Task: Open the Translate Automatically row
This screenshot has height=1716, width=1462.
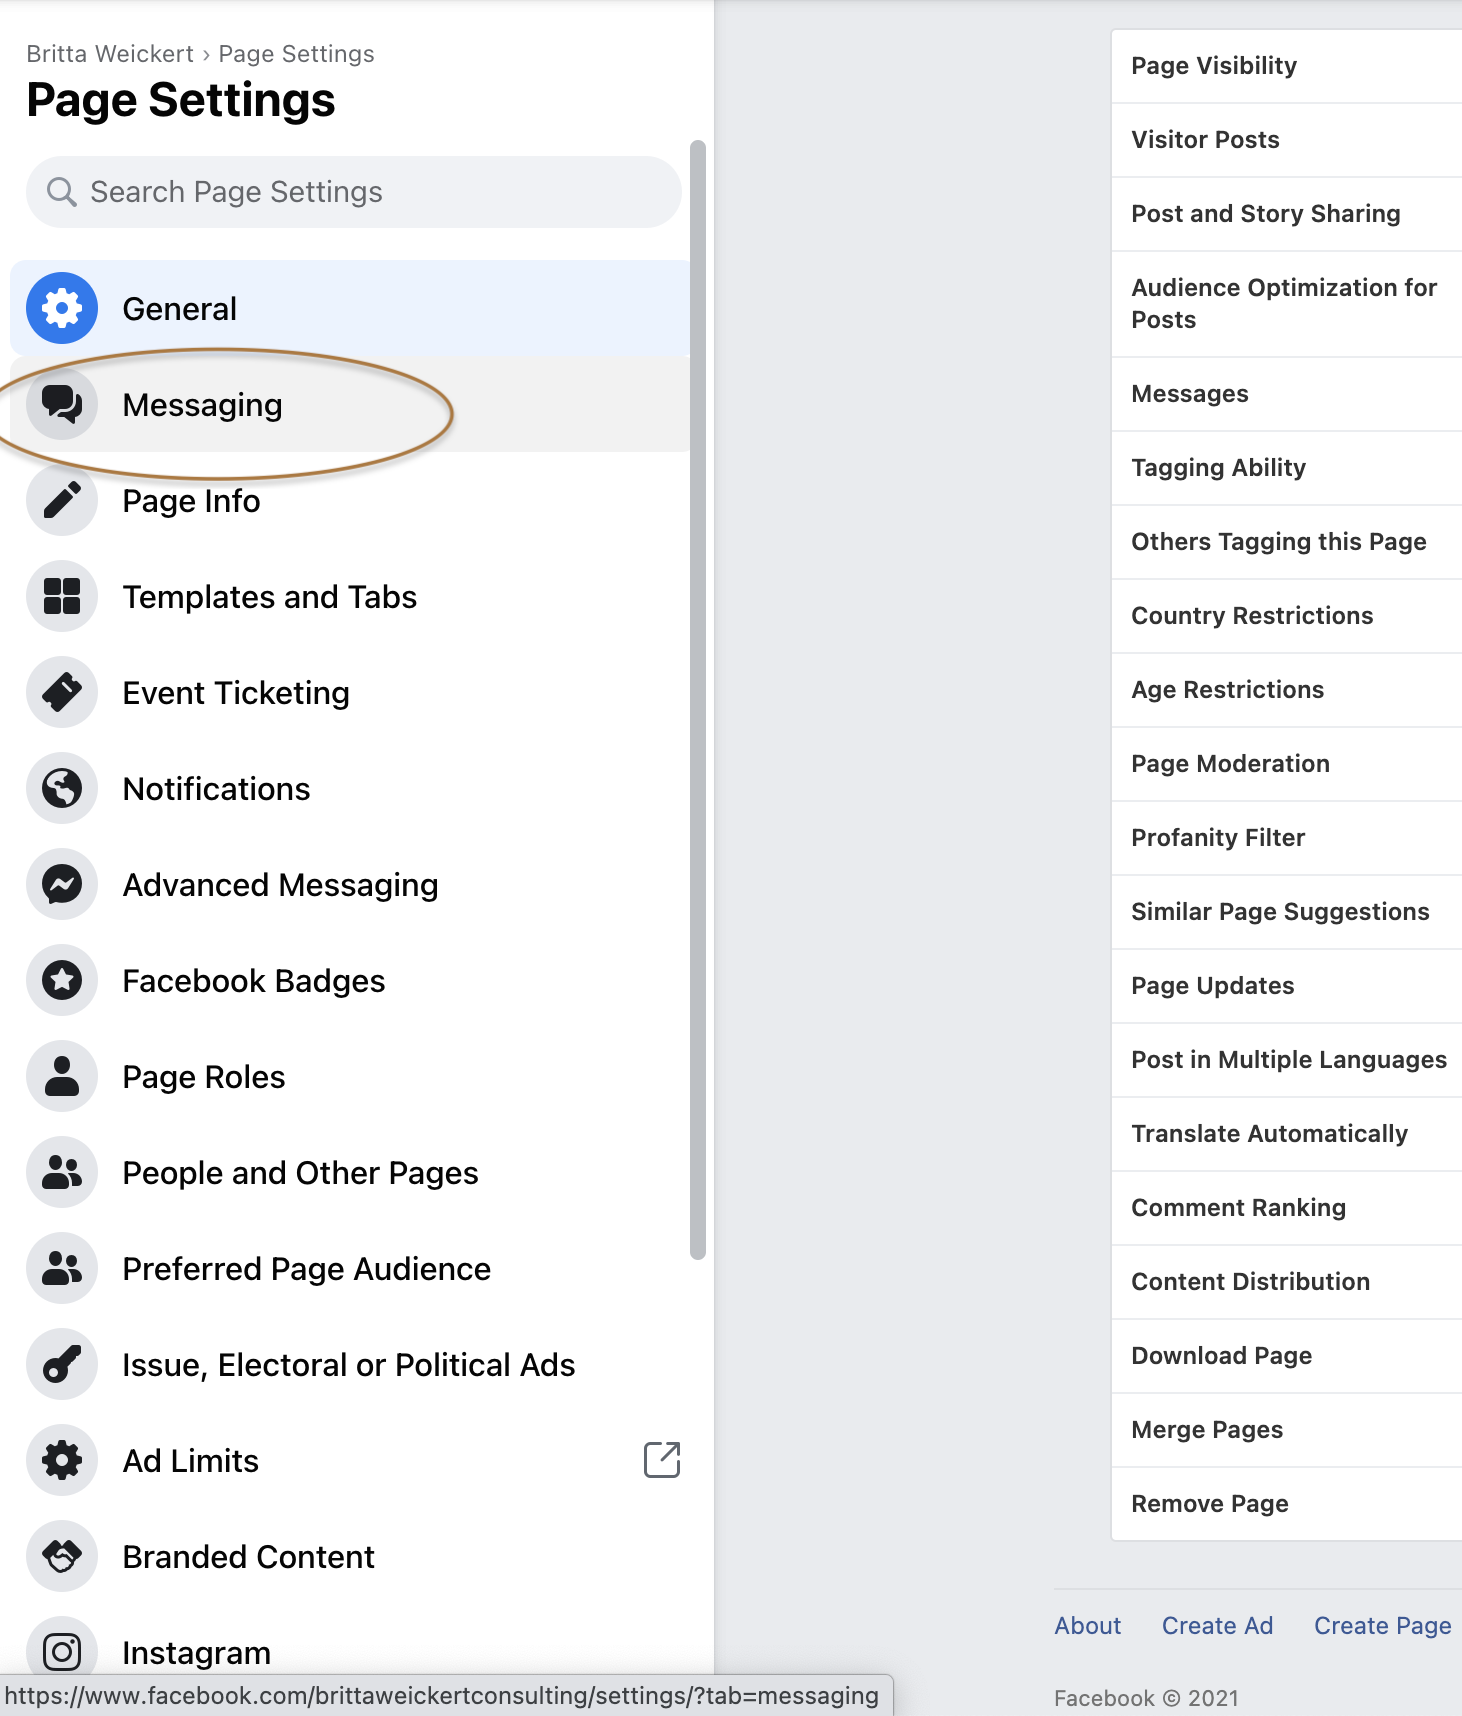Action: (x=1287, y=1134)
